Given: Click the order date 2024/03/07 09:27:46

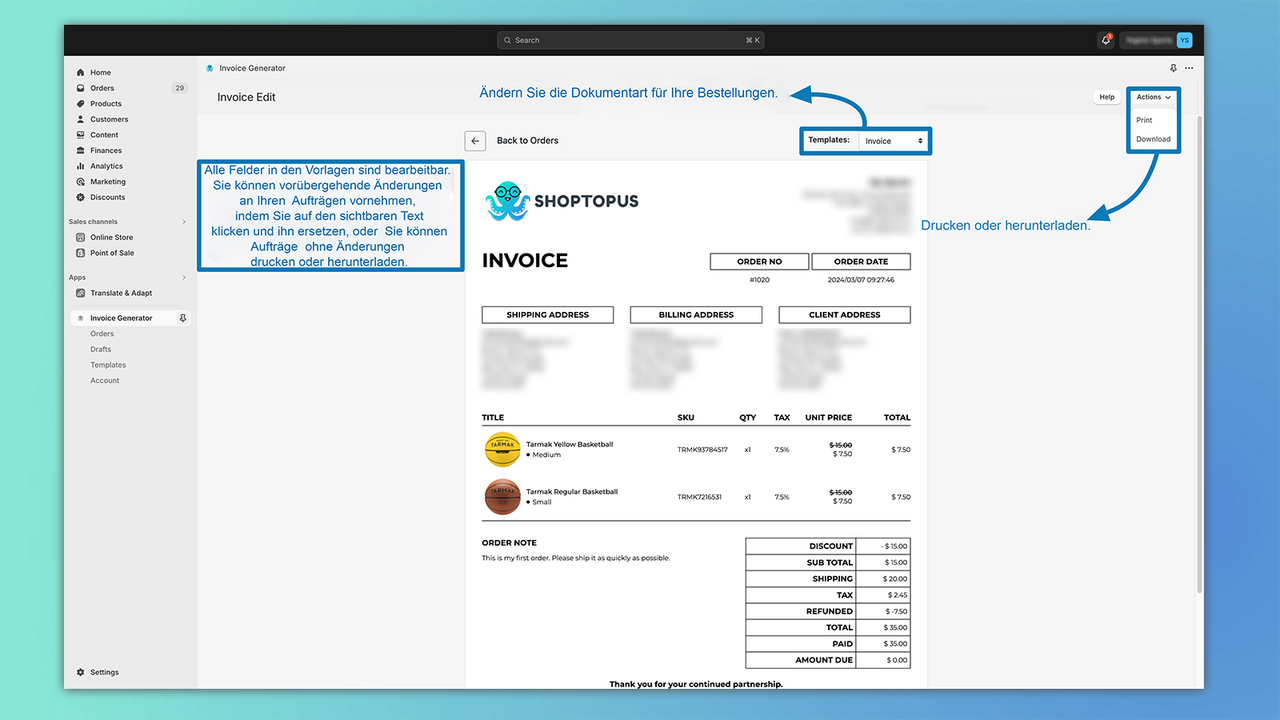Looking at the screenshot, I should [x=861, y=280].
